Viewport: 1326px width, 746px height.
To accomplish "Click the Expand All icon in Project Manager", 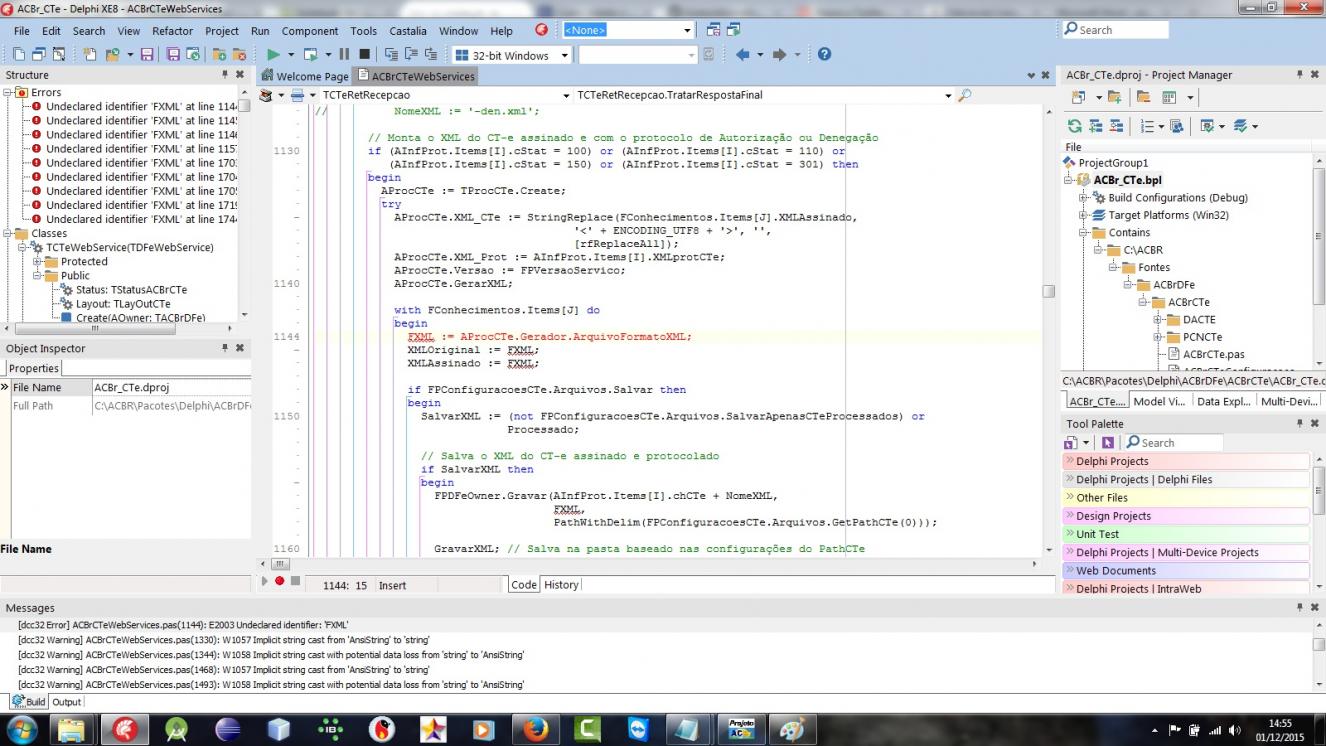I will [x=1095, y=126].
